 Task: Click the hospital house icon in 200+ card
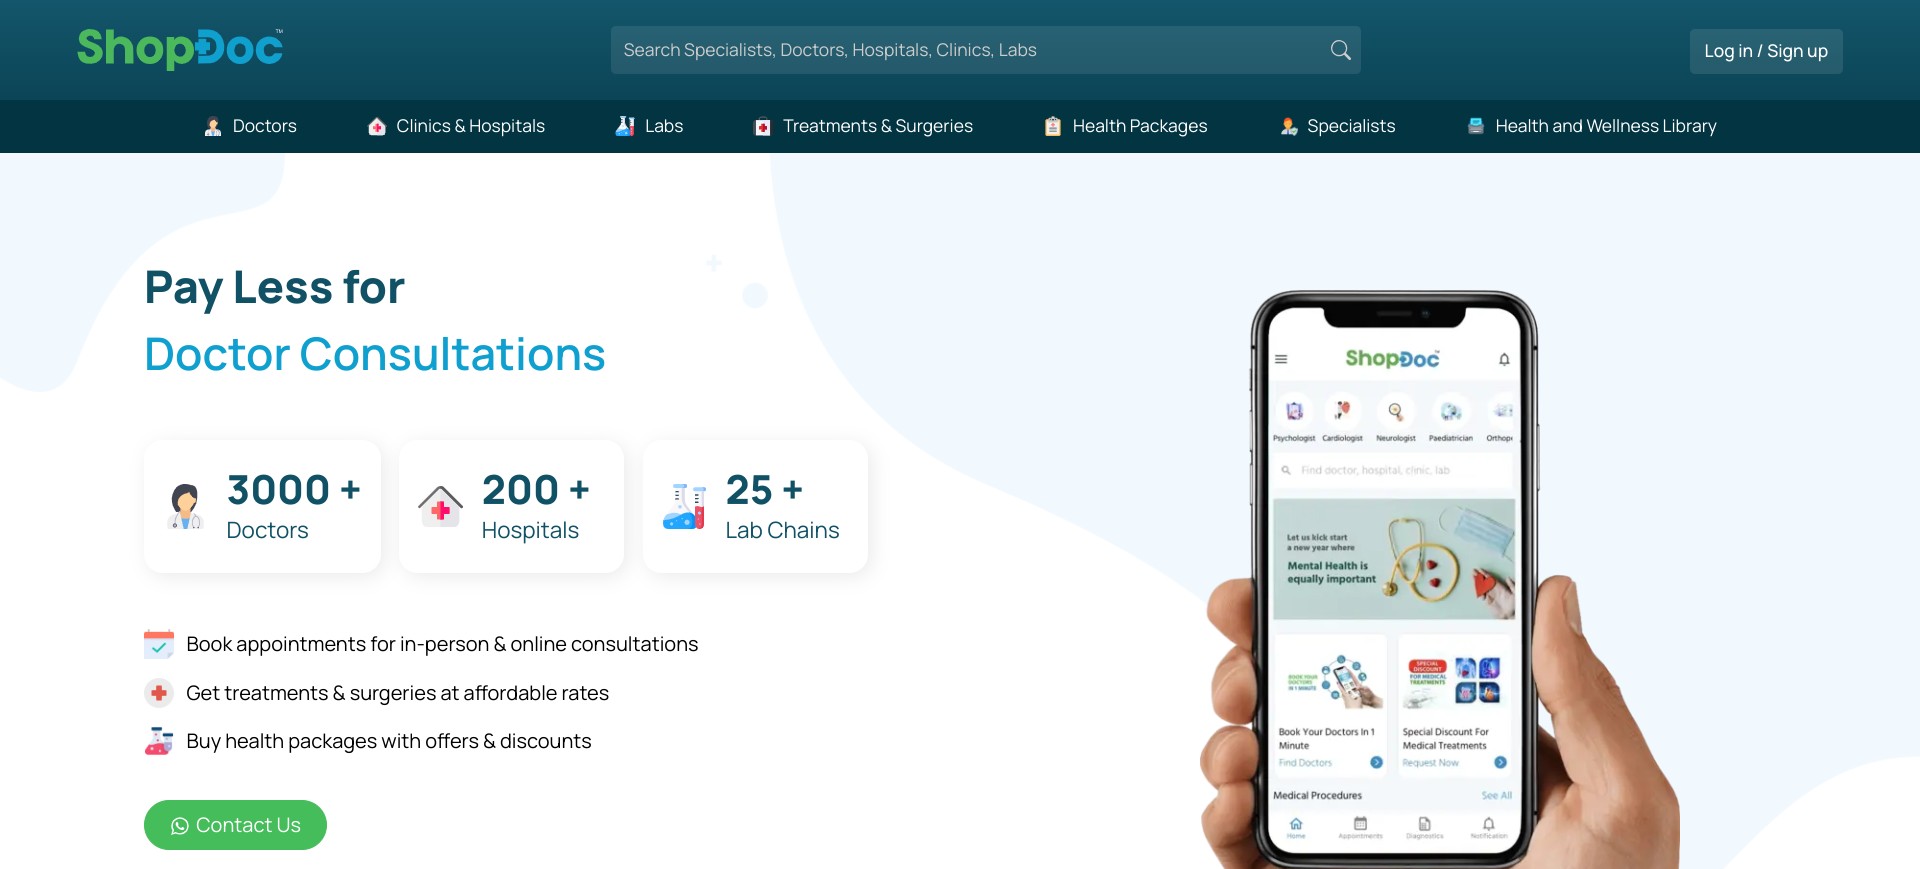point(440,506)
